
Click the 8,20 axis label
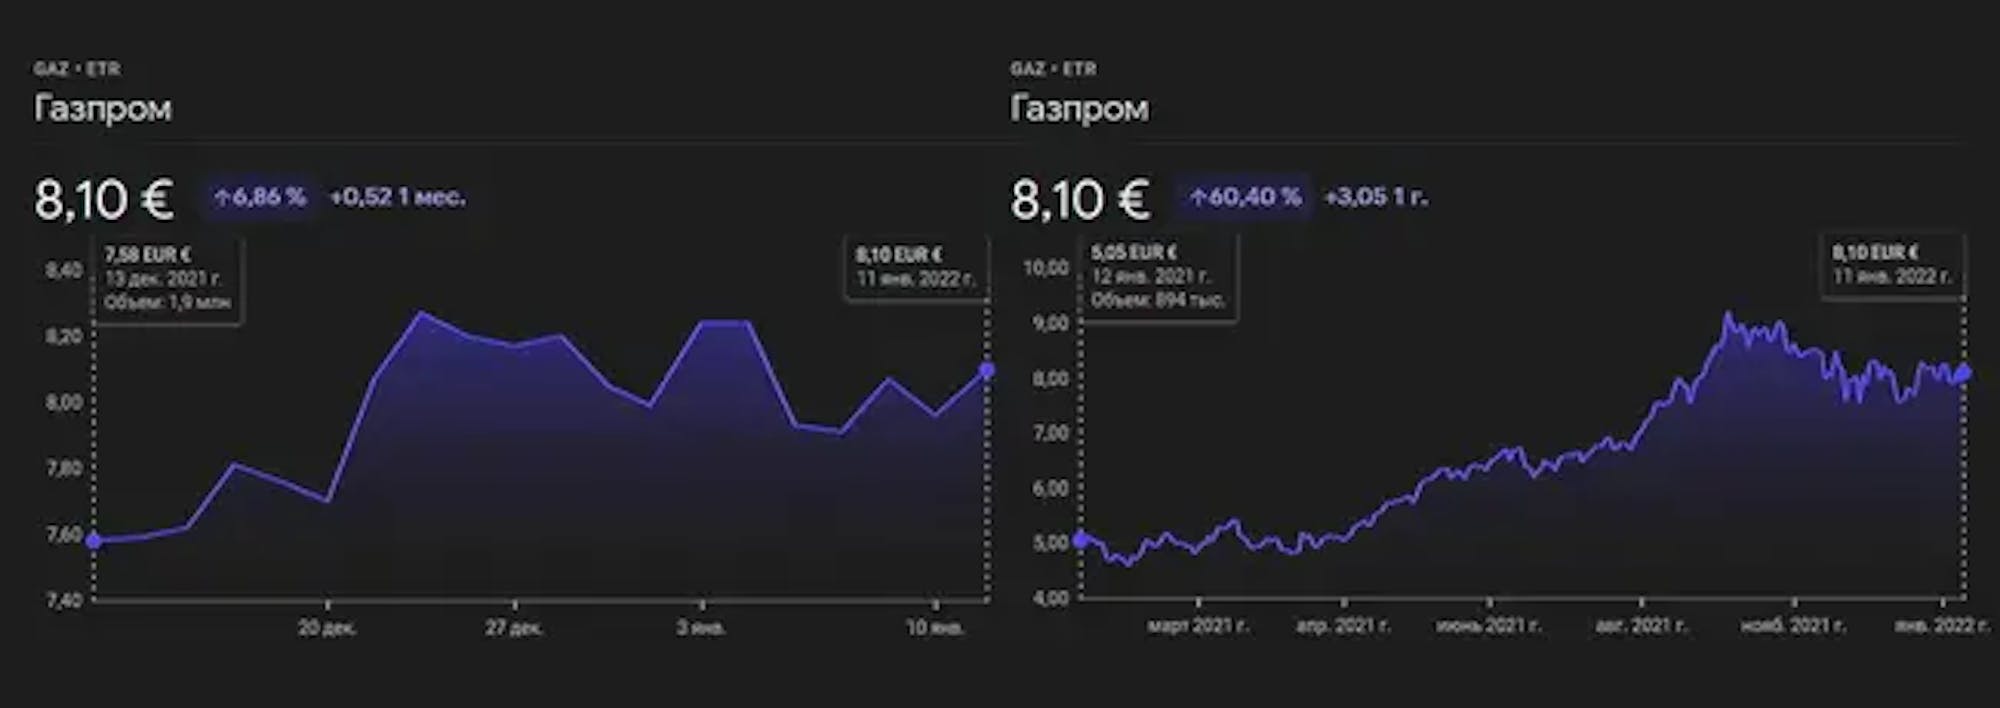(x=64, y=336)
